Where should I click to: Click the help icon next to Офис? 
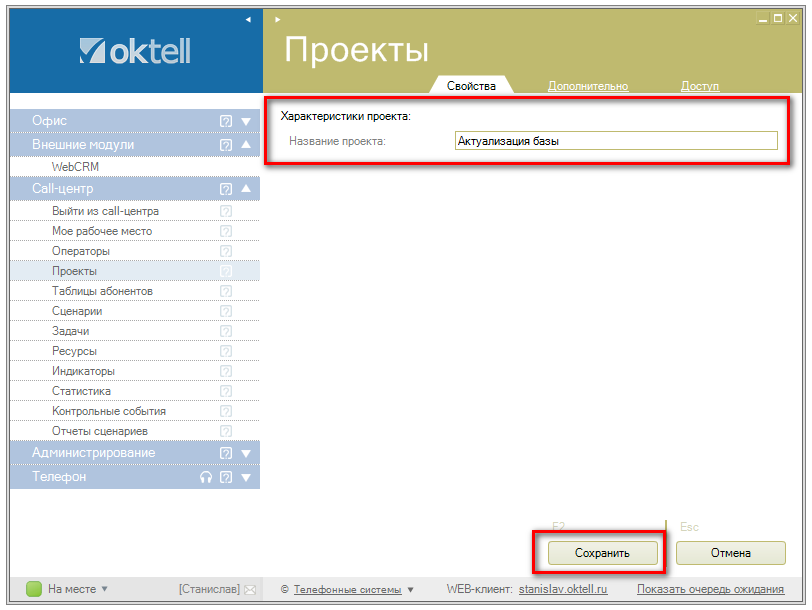[x=226, y=121]
